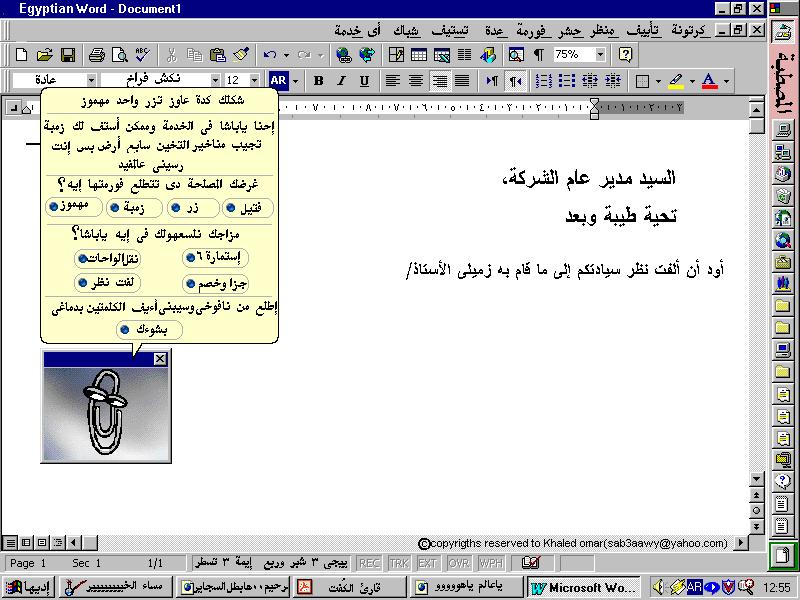
Task: Click the vertical scrollbar down arrow
Action: click(x=757, y=479)
